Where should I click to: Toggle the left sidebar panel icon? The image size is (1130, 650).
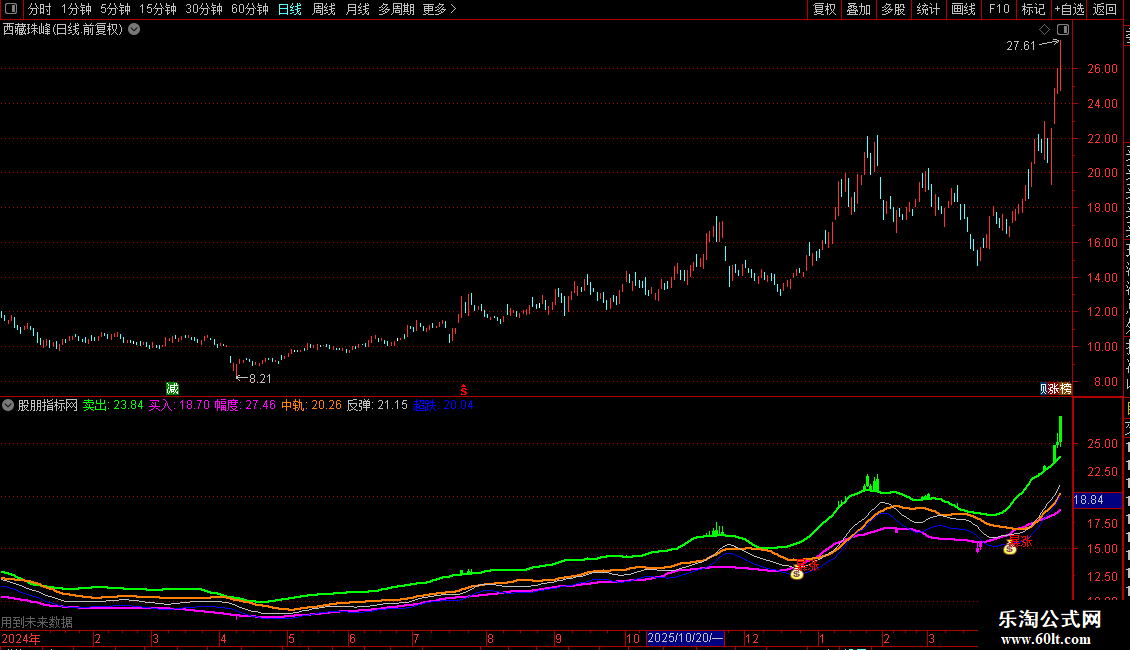(11, 9)
